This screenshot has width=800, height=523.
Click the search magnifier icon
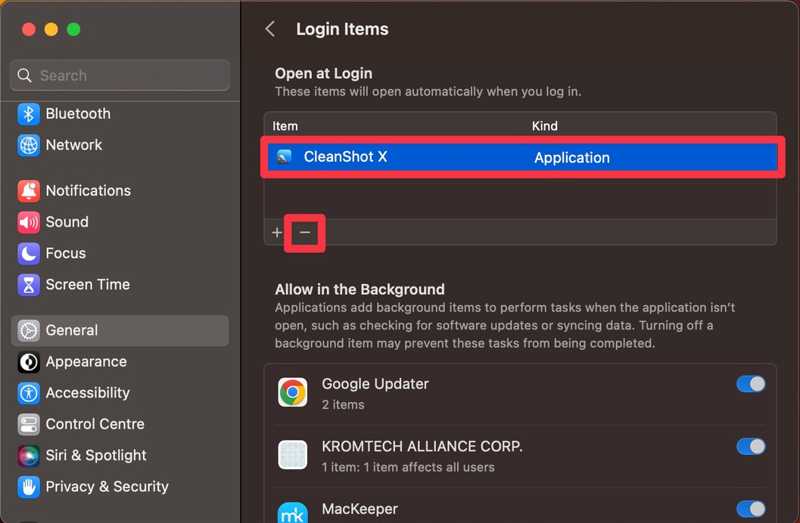(24, 76)
